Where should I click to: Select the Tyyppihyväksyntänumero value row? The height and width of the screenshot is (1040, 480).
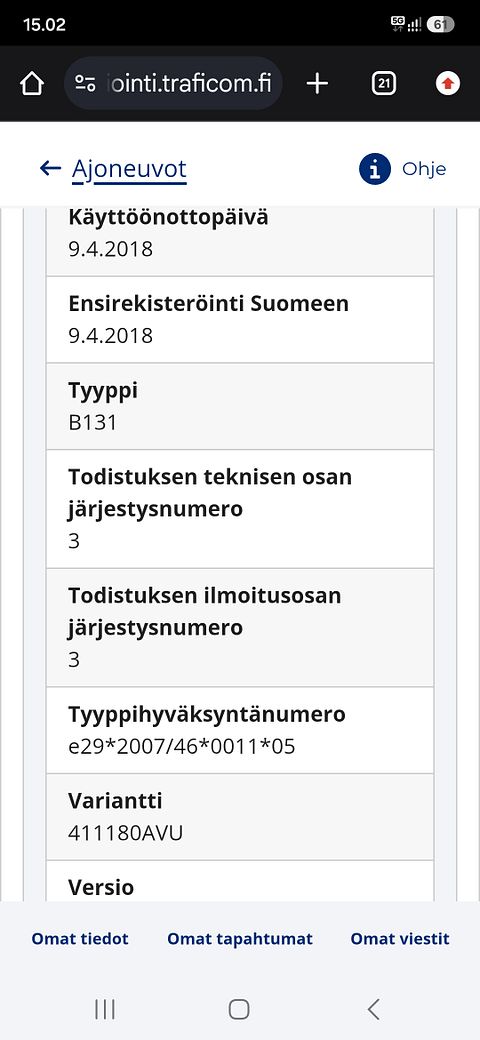coord(240,730)
